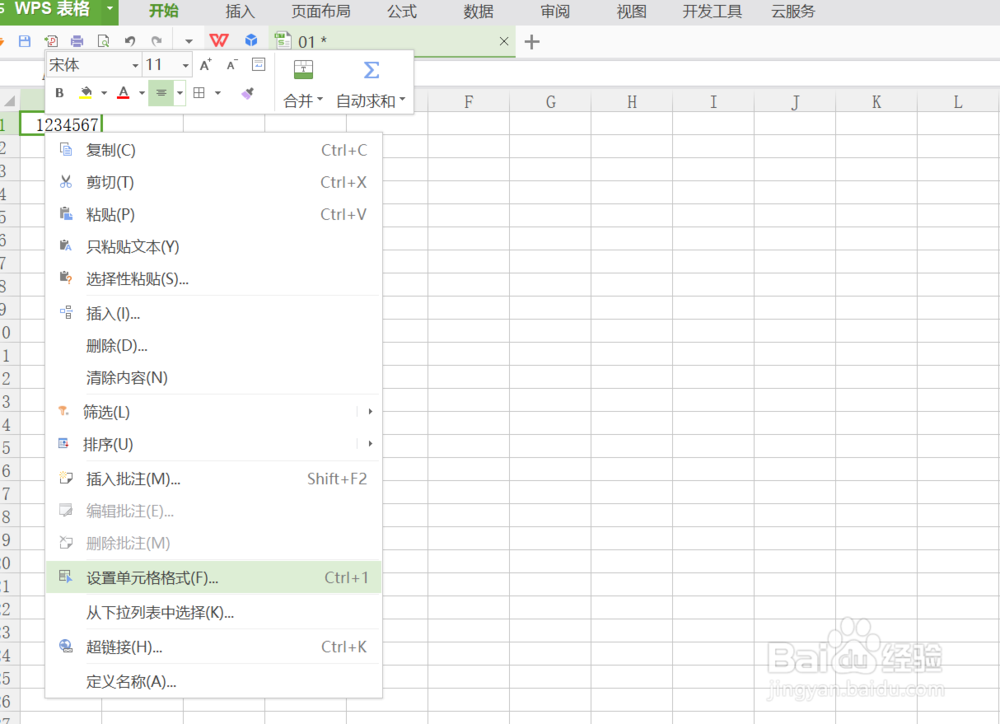This screenshot has height=724, width=1000.
Task: Increase font size with A+ icon
Action: click(x=205, y=64)
